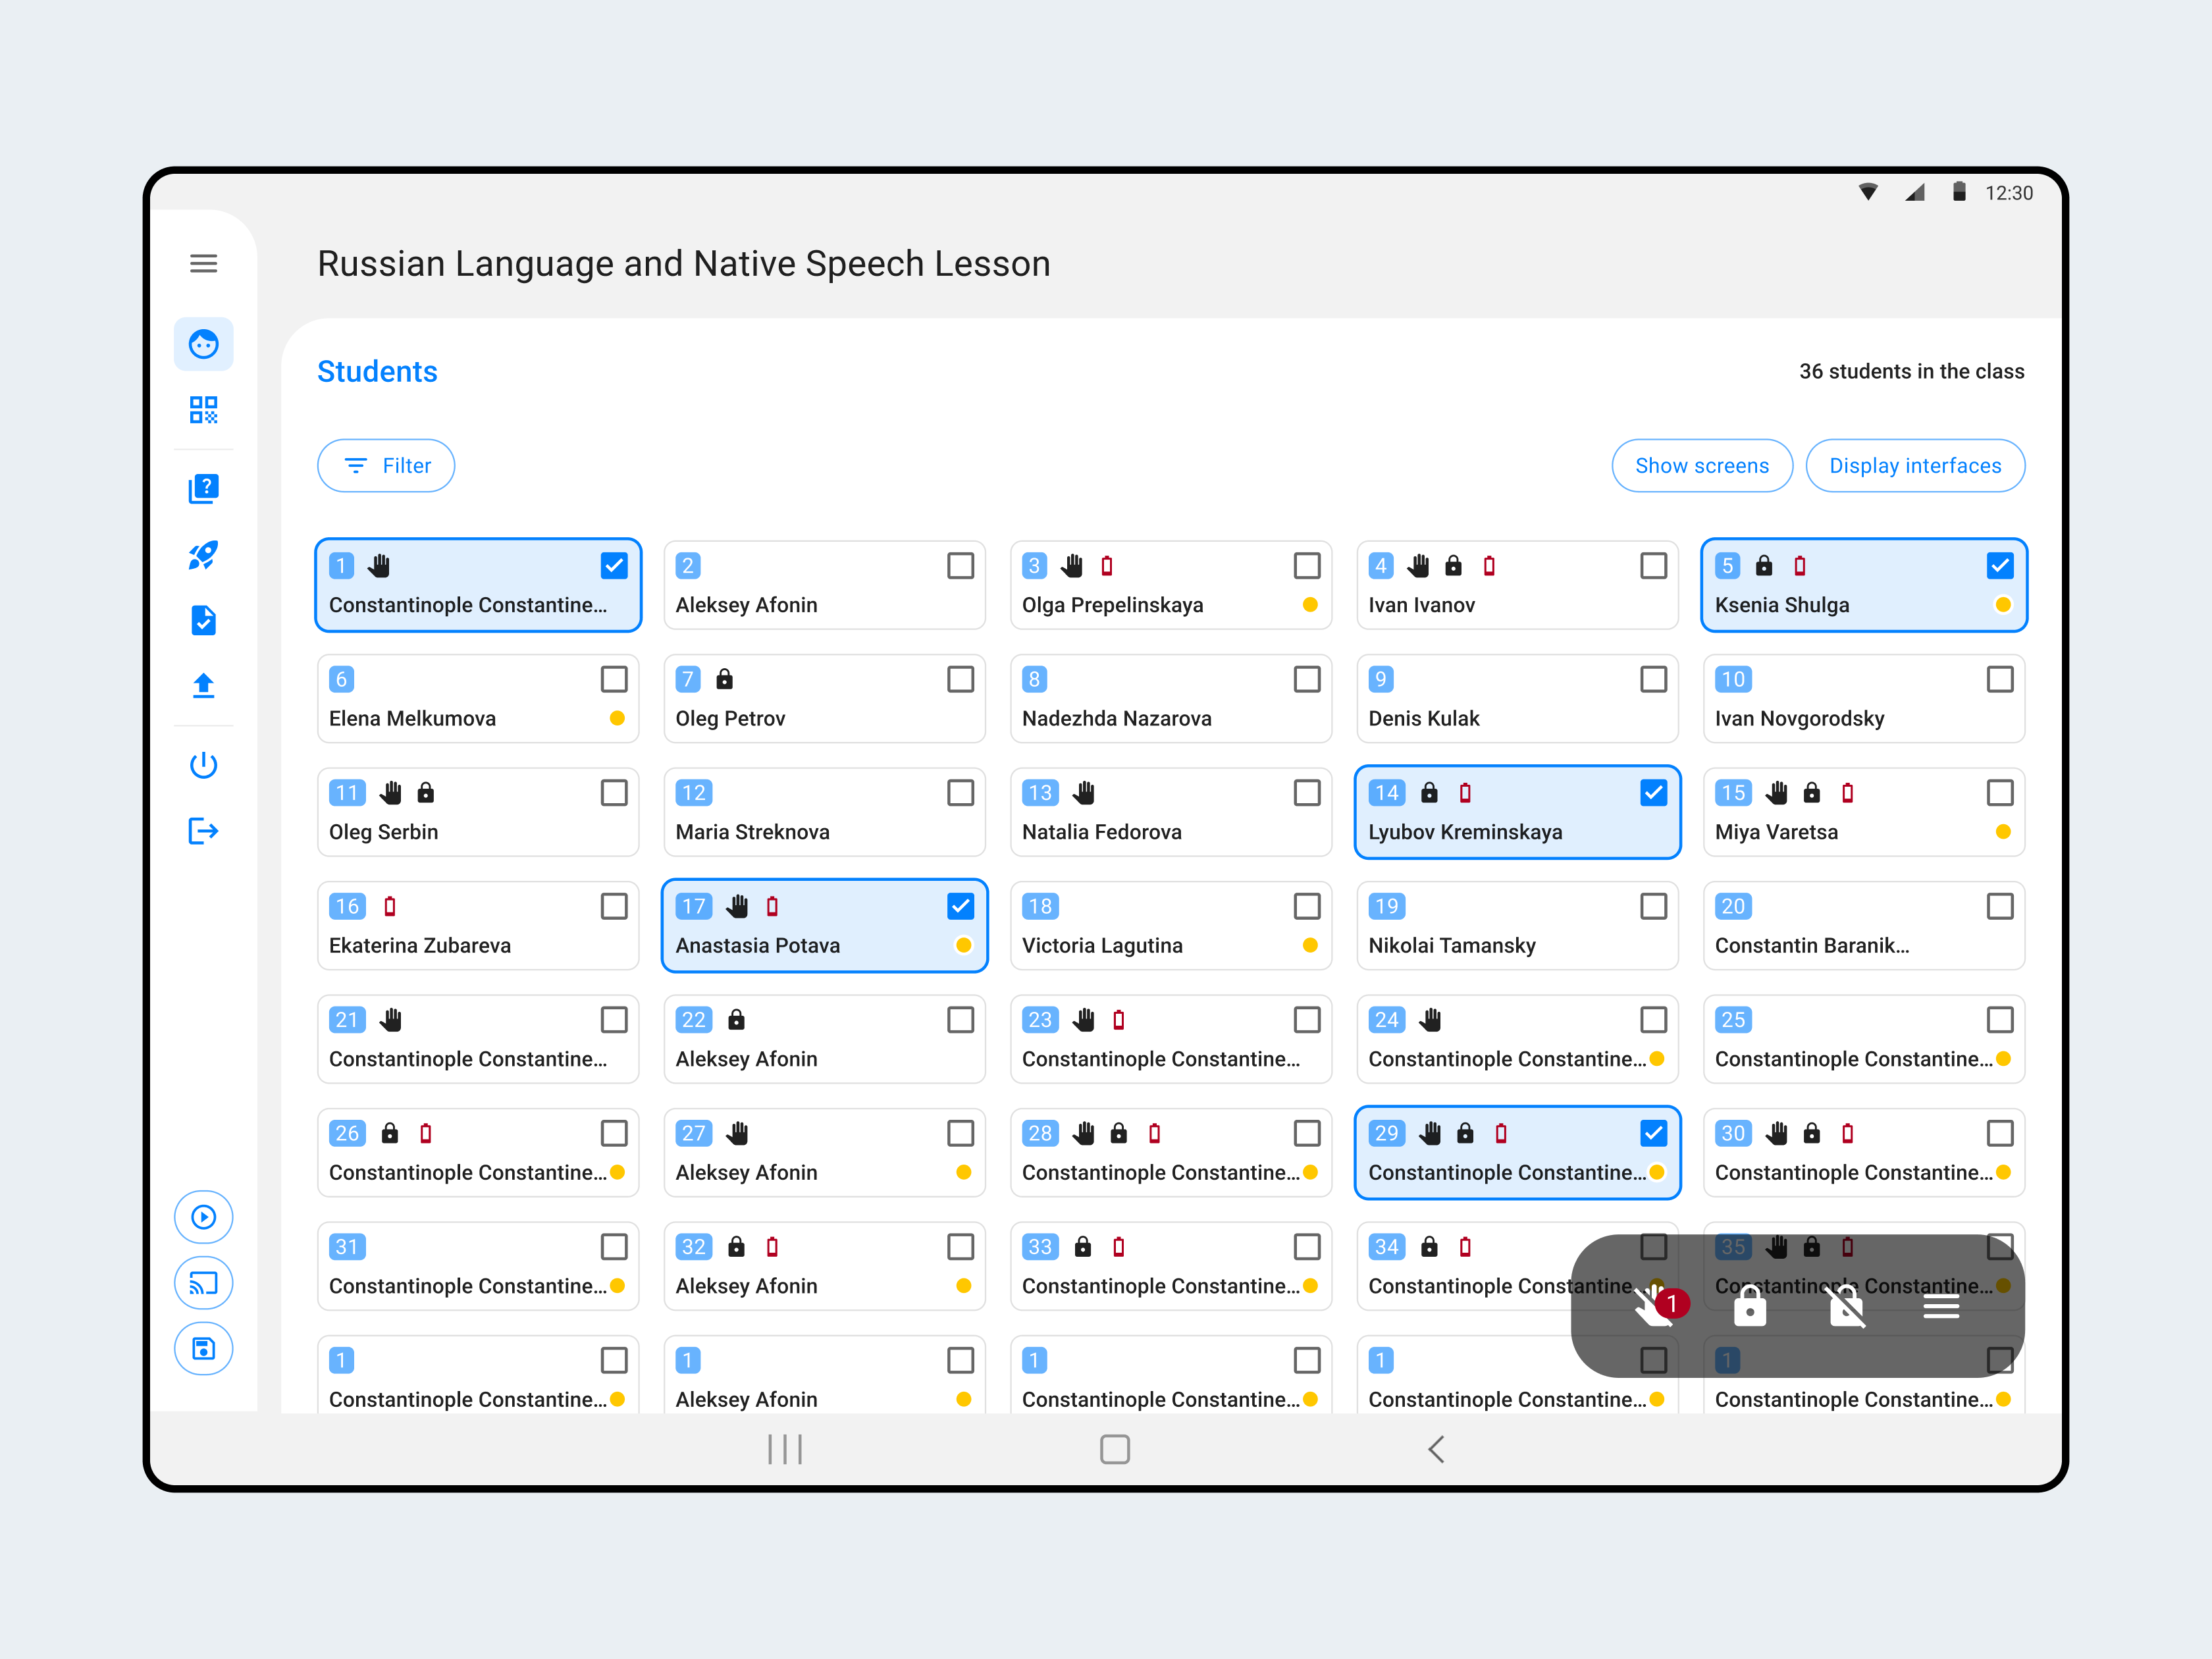Open the Filter dropdown
Image resolution: width=2212 pixels, height=1659 pixels.
pyautogui.click(x=386, y=466)
